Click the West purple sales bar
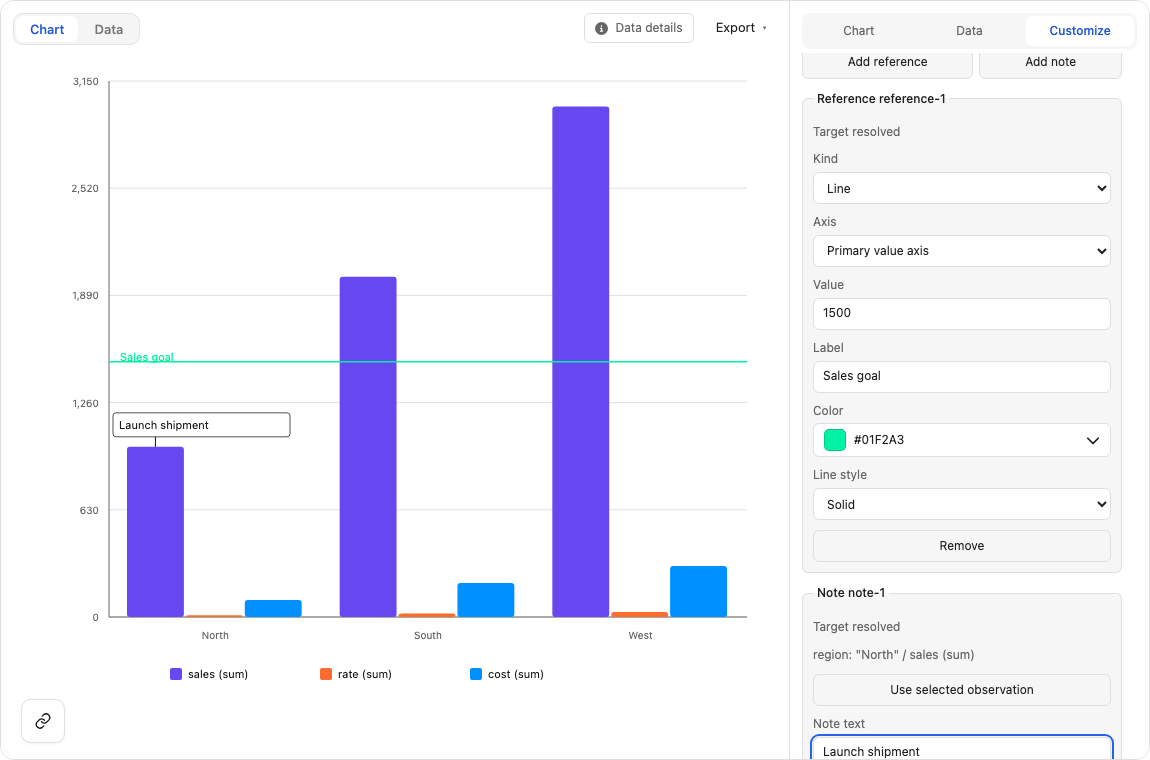Screen dimensions: 1150x760 pyautogui.click(x=581, y=362)
